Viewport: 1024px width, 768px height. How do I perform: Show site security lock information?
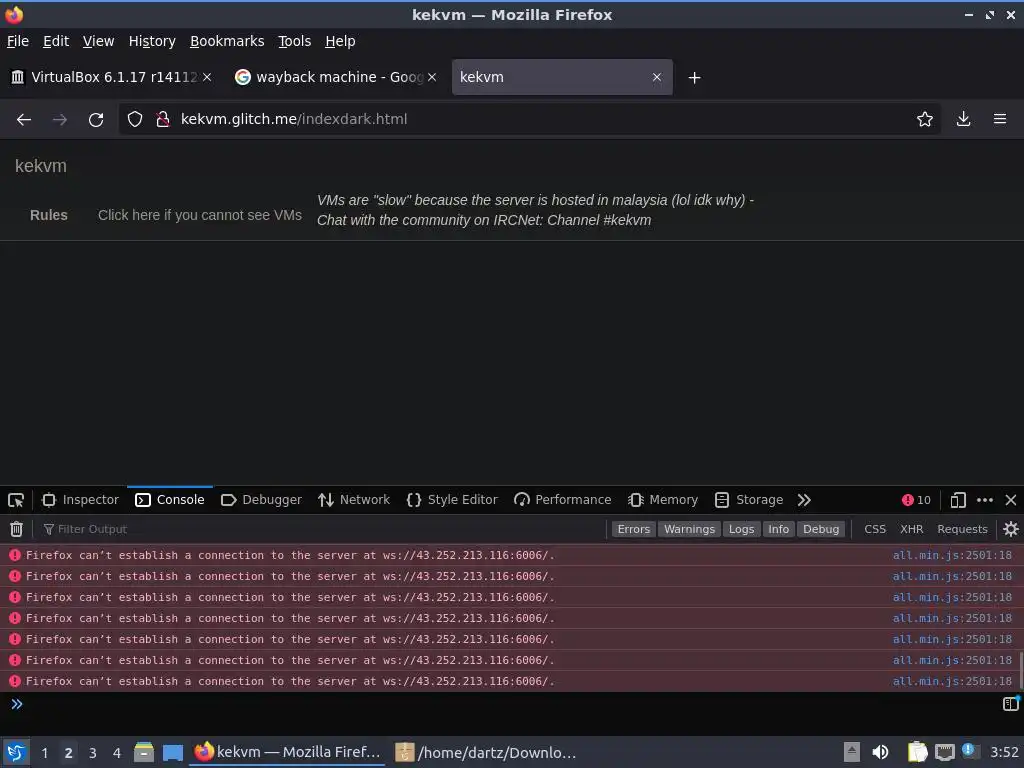163,119
